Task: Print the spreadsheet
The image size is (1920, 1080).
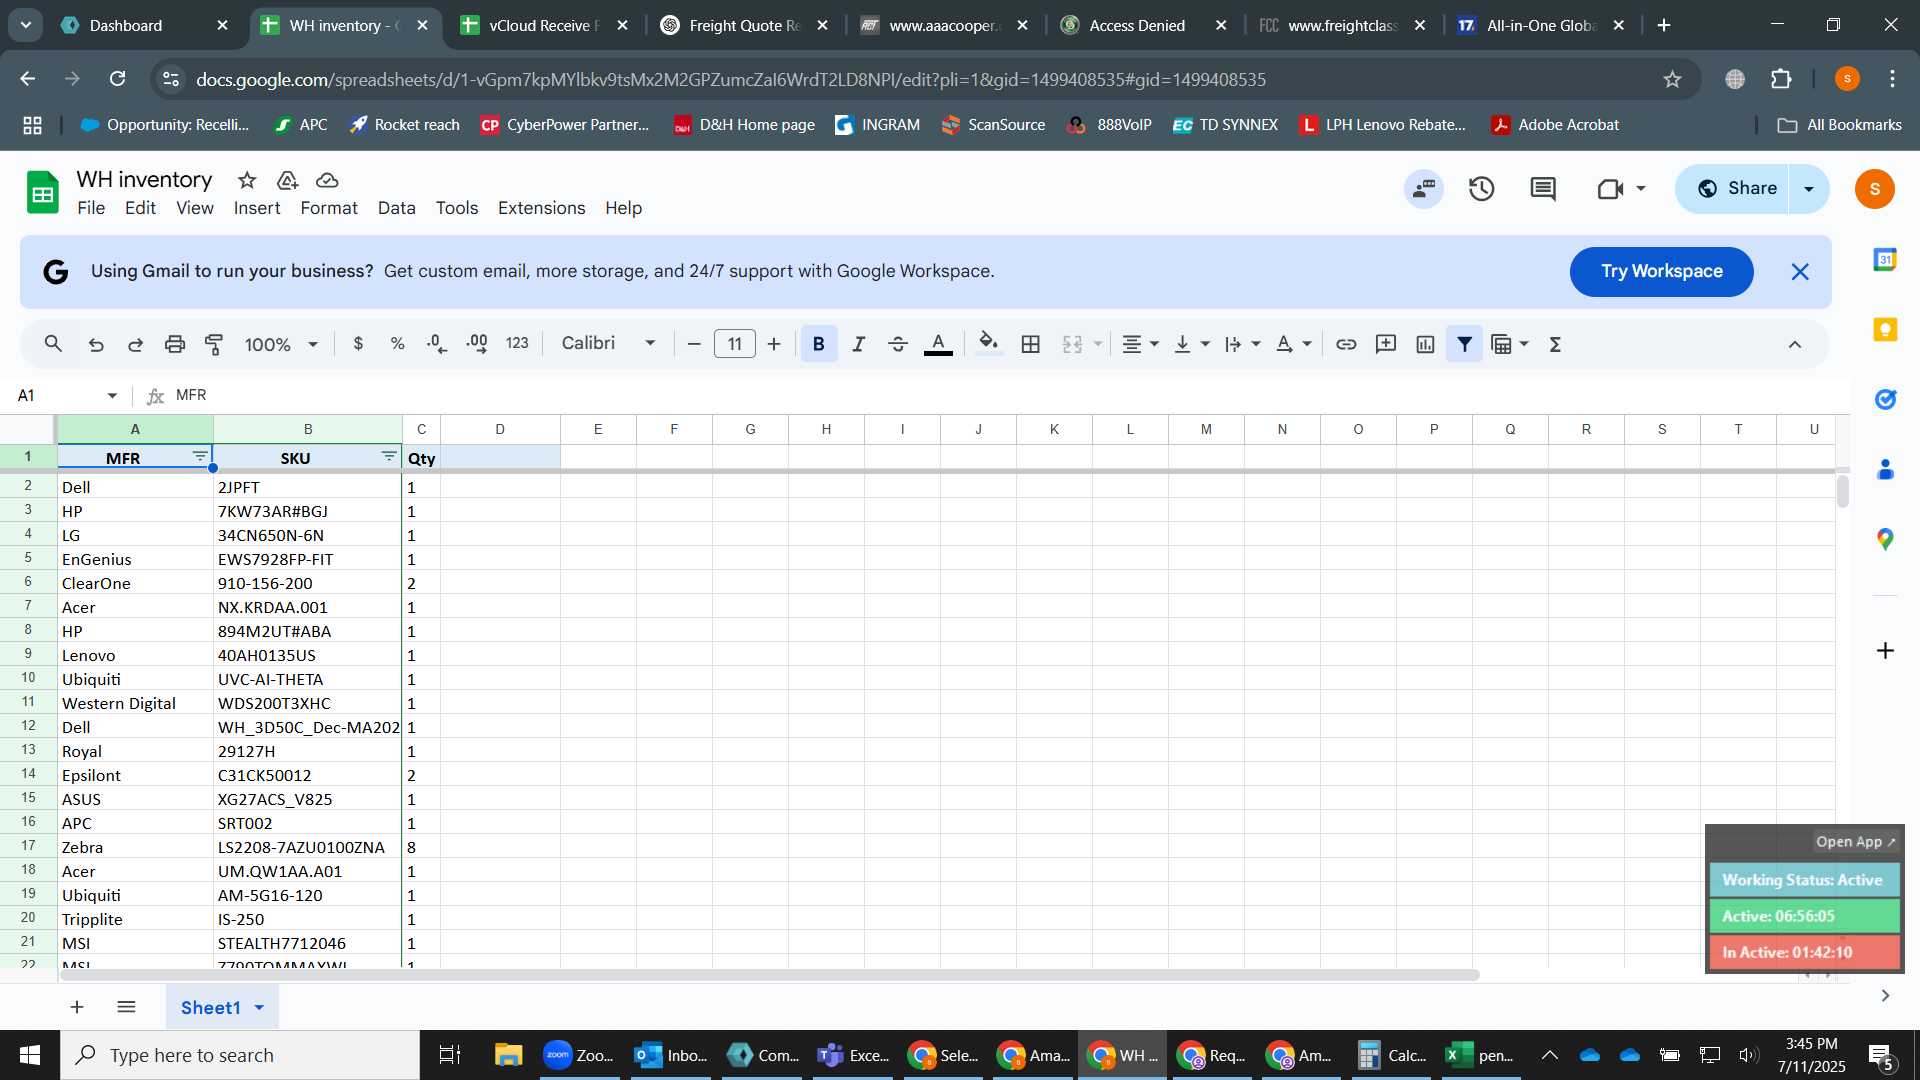Action: coord(175,344)
